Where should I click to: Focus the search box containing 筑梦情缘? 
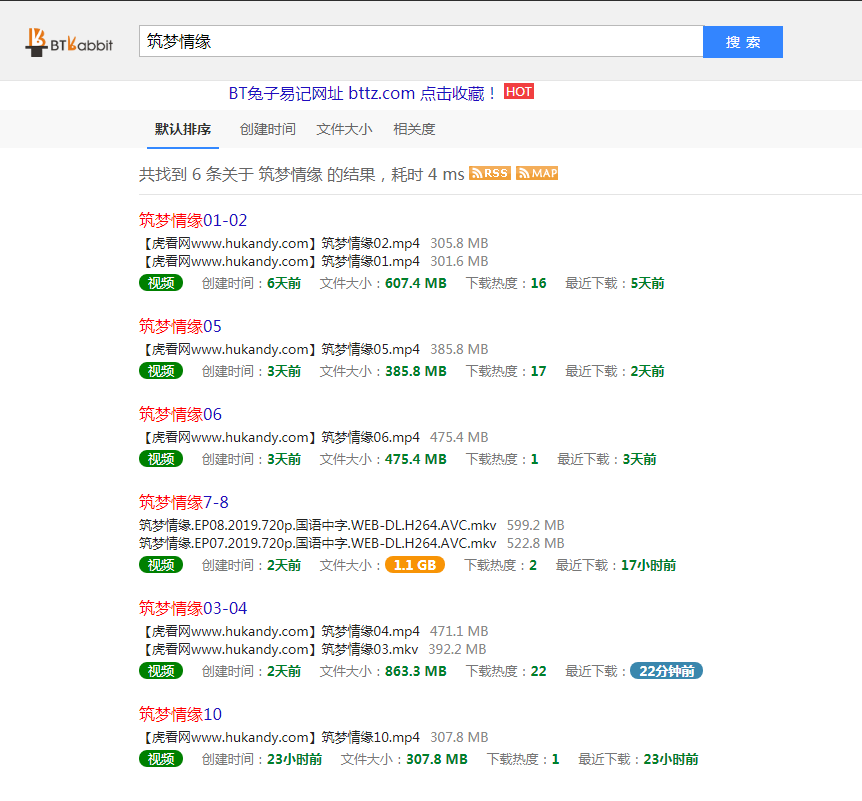421,41
